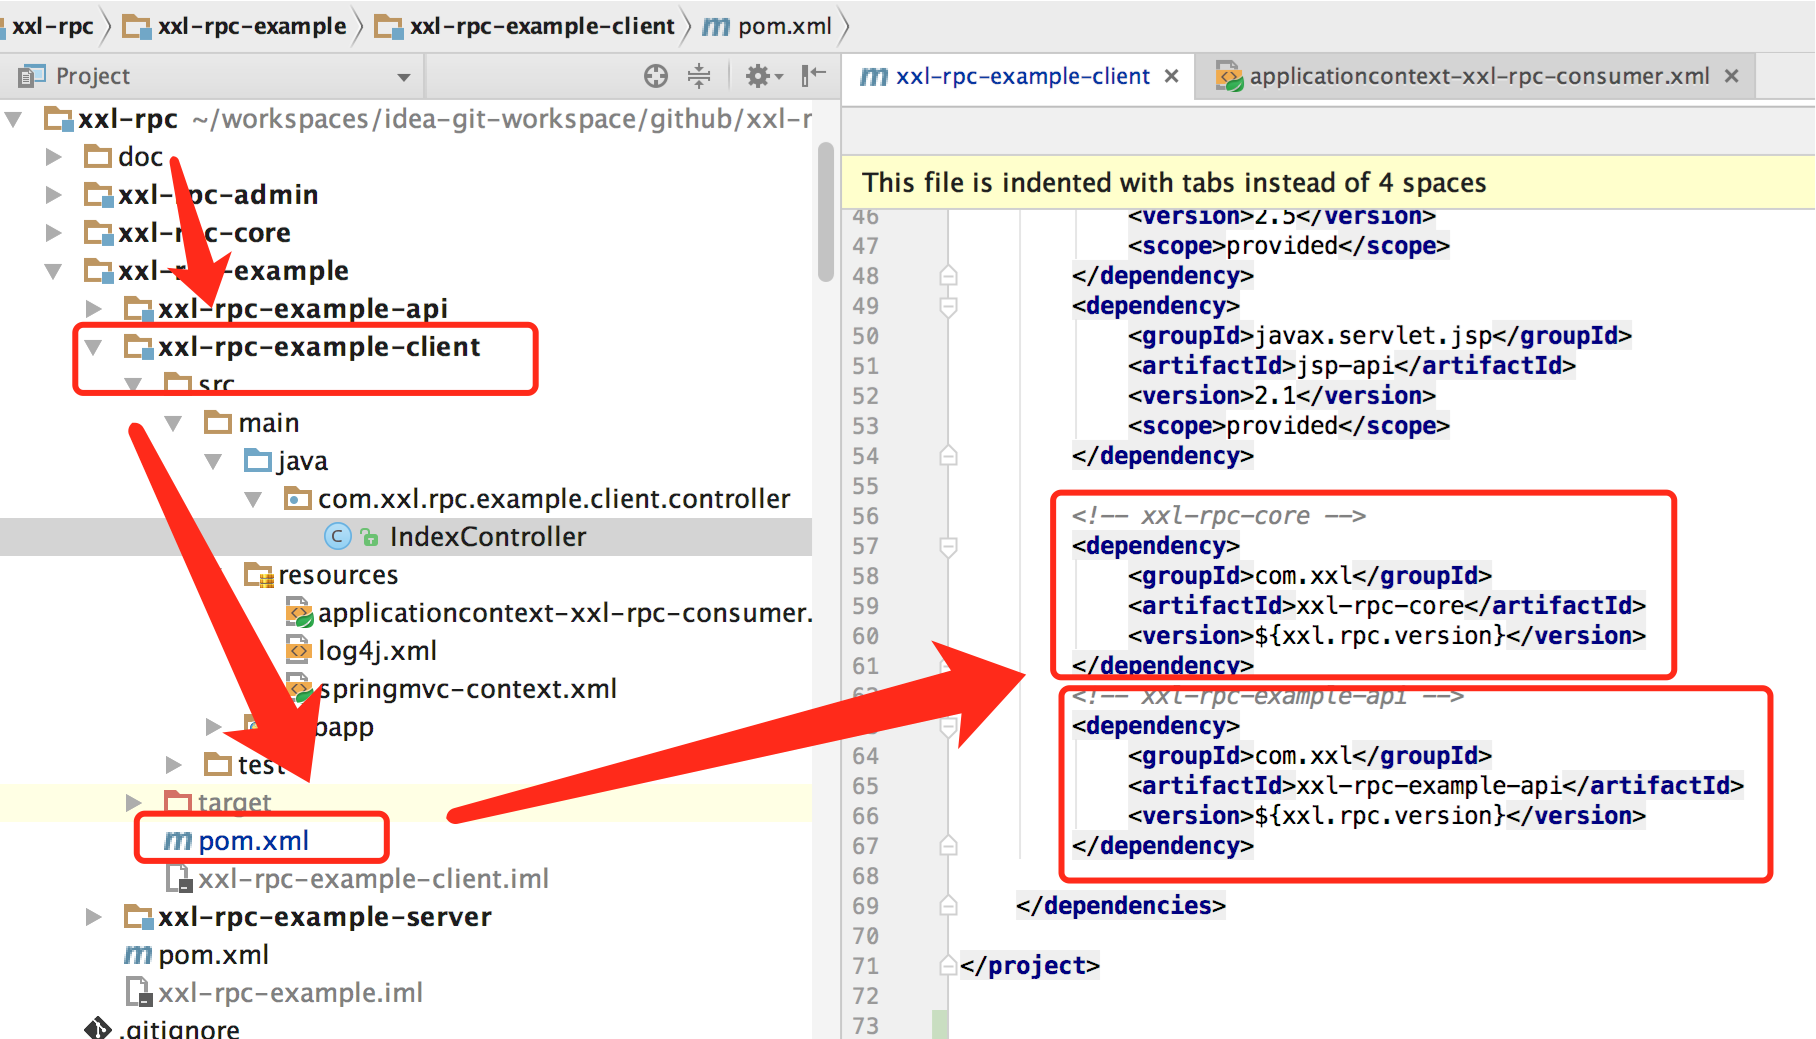Viewport: 1816px width, 1039px height.
Task: Select xxl-rpc-example-server module
Action: click(x=324, y=917)
